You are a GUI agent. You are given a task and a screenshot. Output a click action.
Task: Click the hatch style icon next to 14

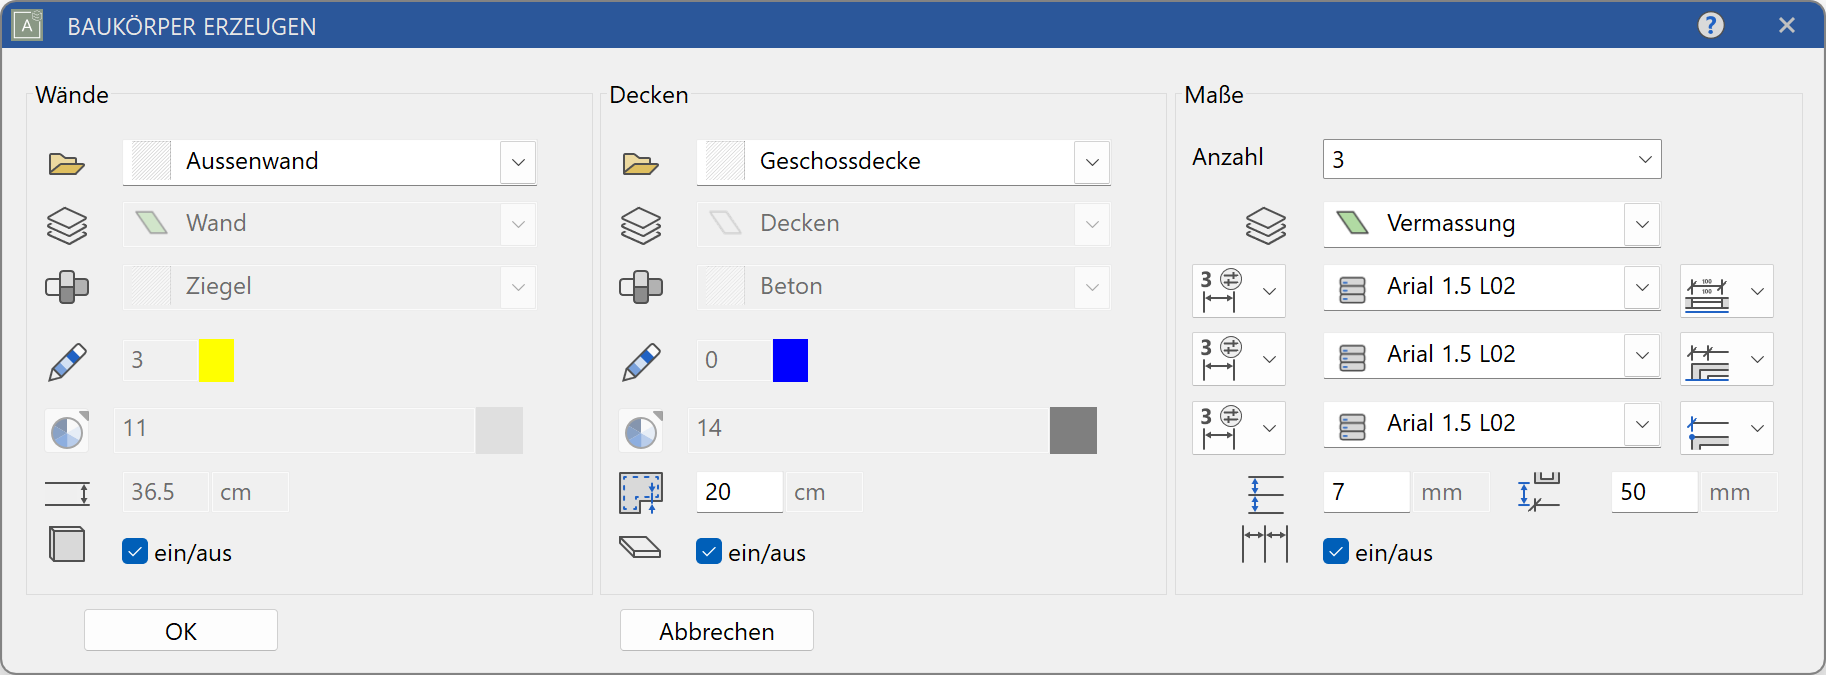pos(640,430)
